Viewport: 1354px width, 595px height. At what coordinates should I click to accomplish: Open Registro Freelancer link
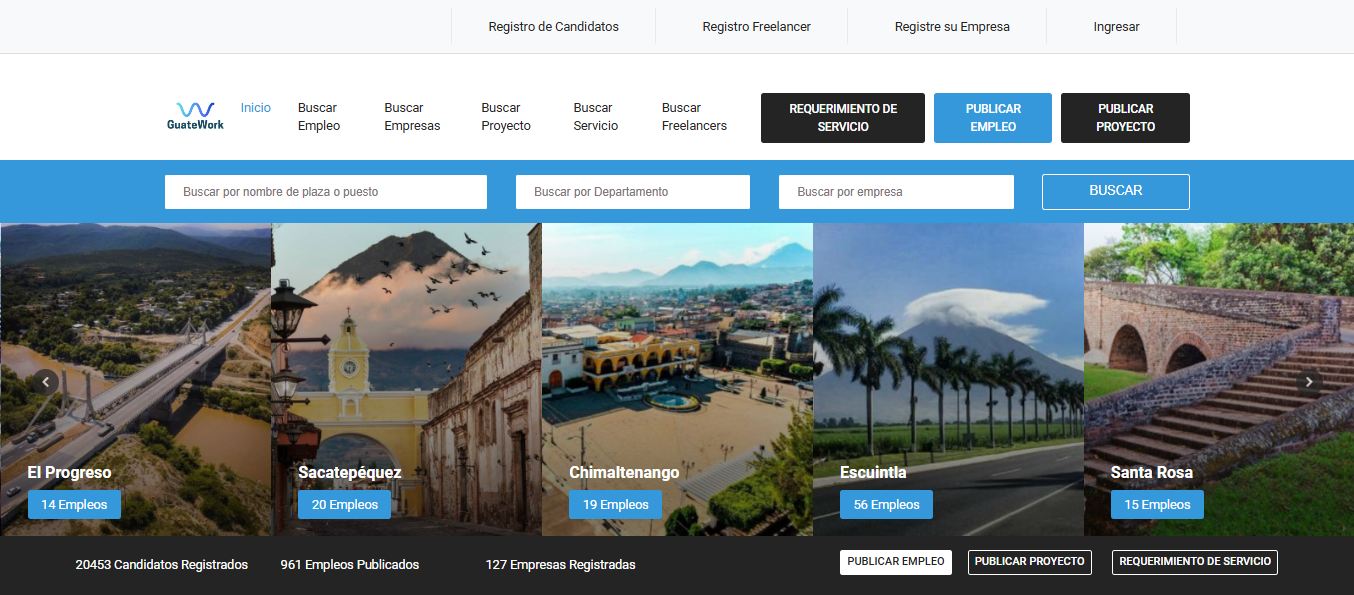tap(756, 27)
